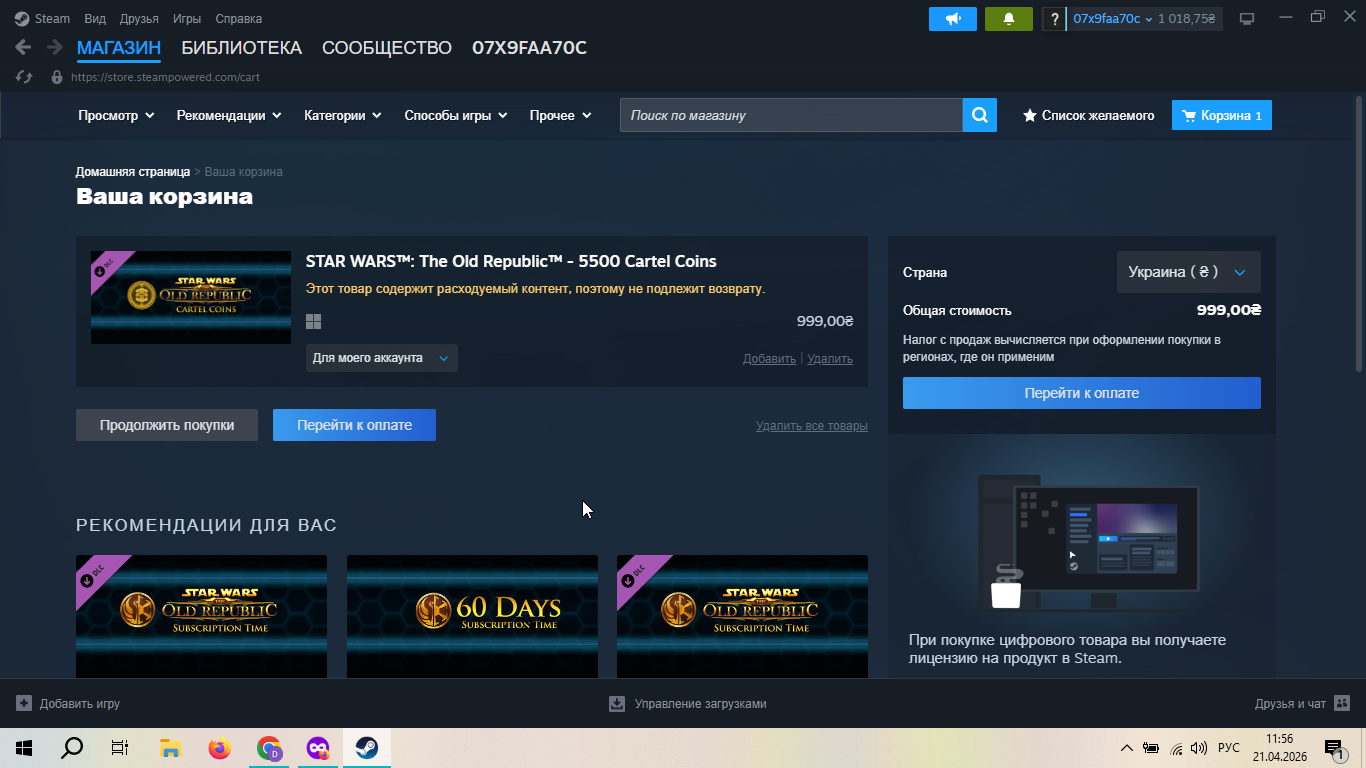This screenshot has width=1366, height=768.
Task: Launch File Explorer from the taskbar
Action: [170, 747]
